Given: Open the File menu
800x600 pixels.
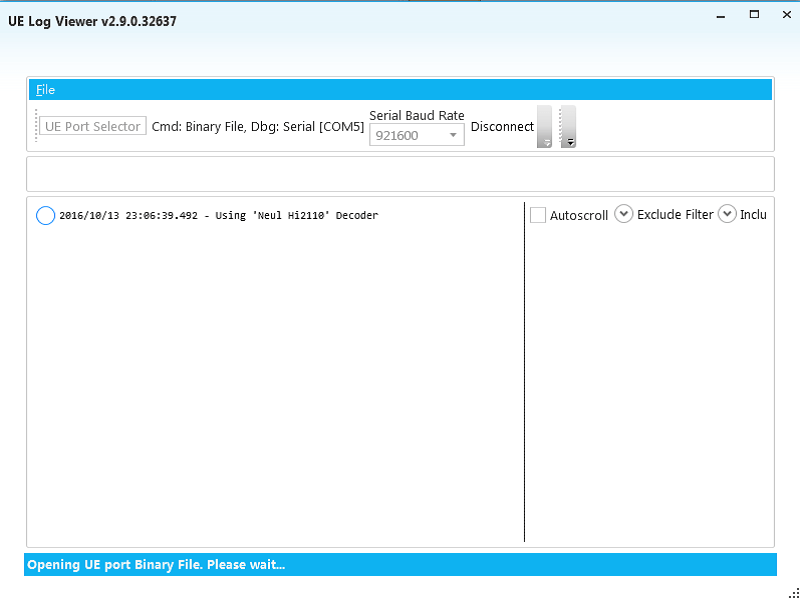Looking at the screenshot, I should point(45,90).
